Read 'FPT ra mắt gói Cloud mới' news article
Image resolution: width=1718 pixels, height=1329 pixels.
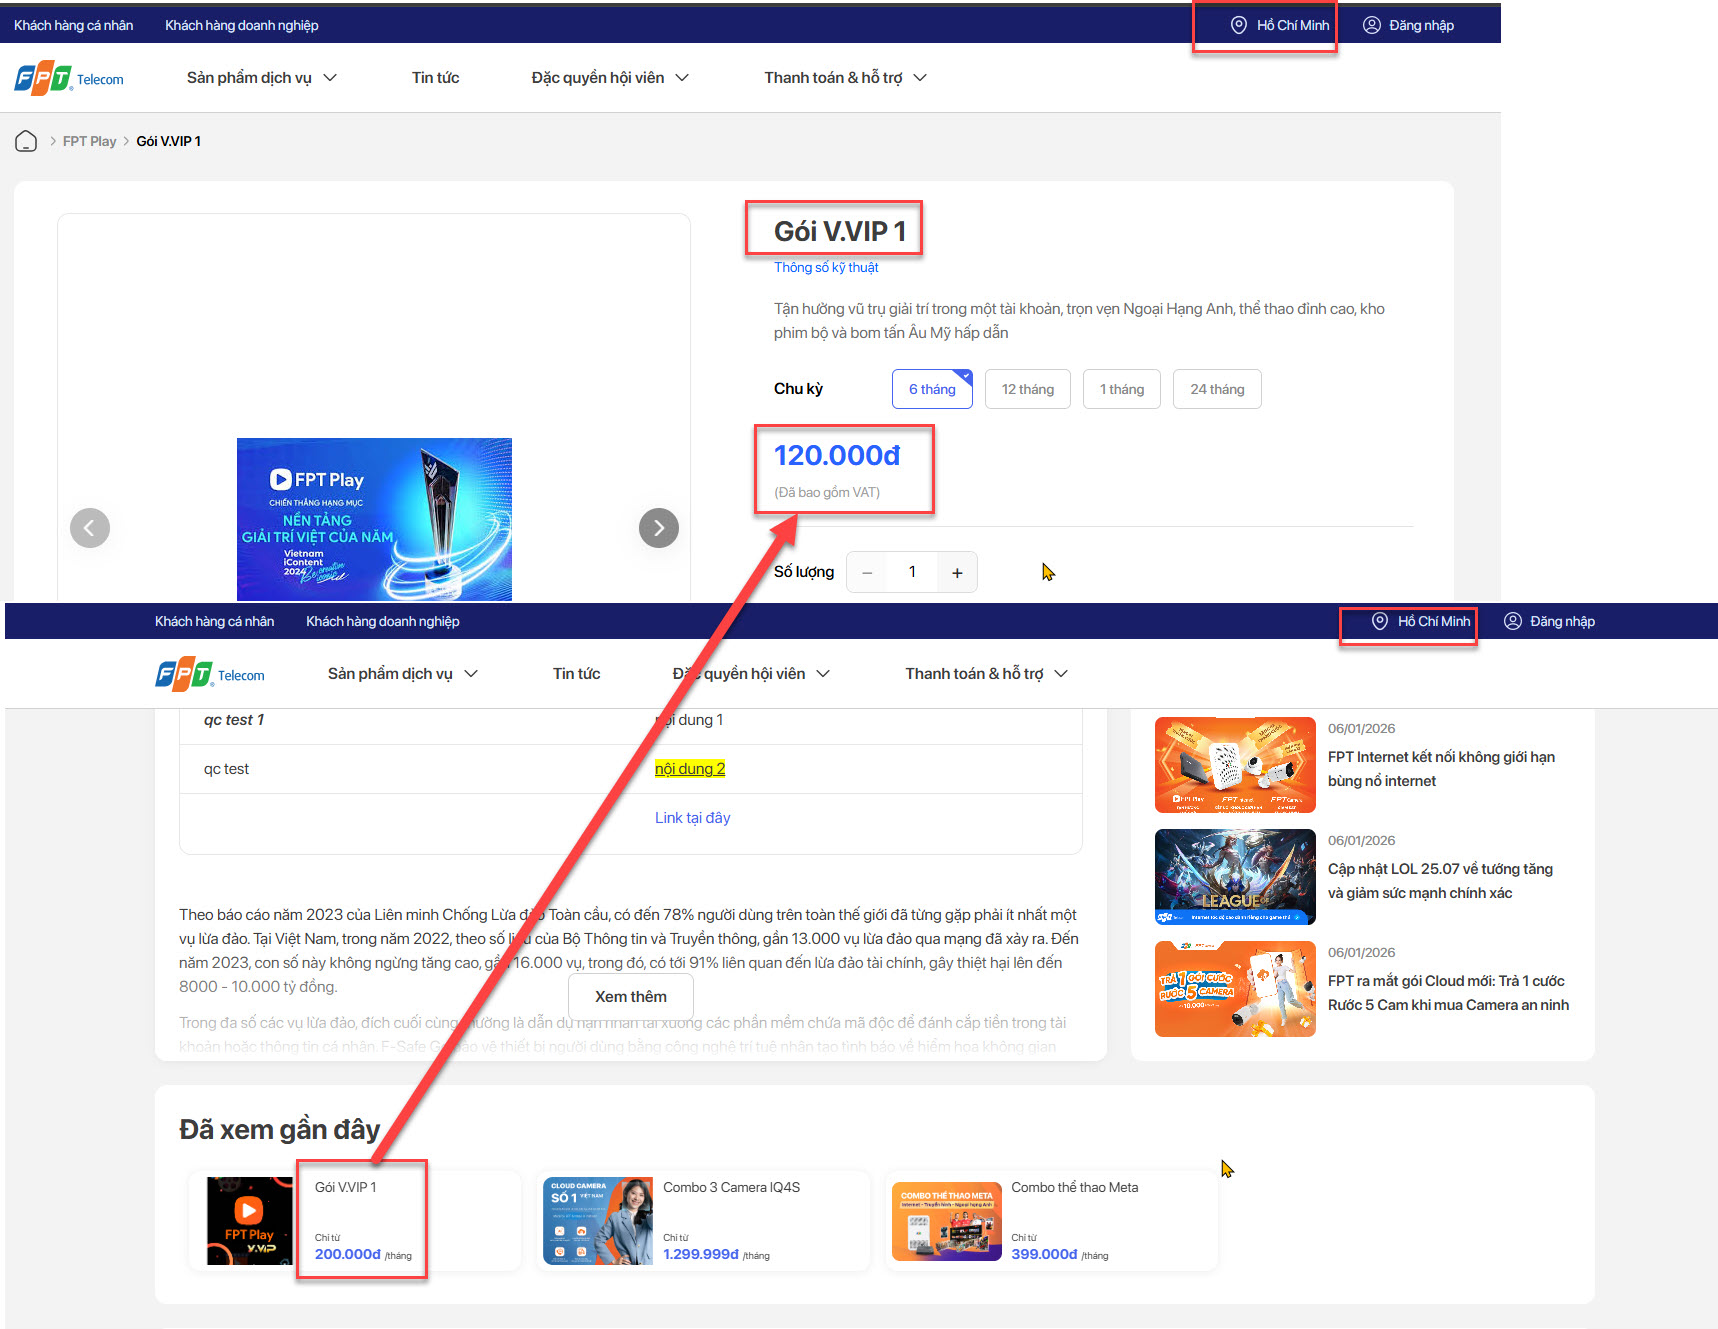pyautogui.click(x=1447, y=993)
